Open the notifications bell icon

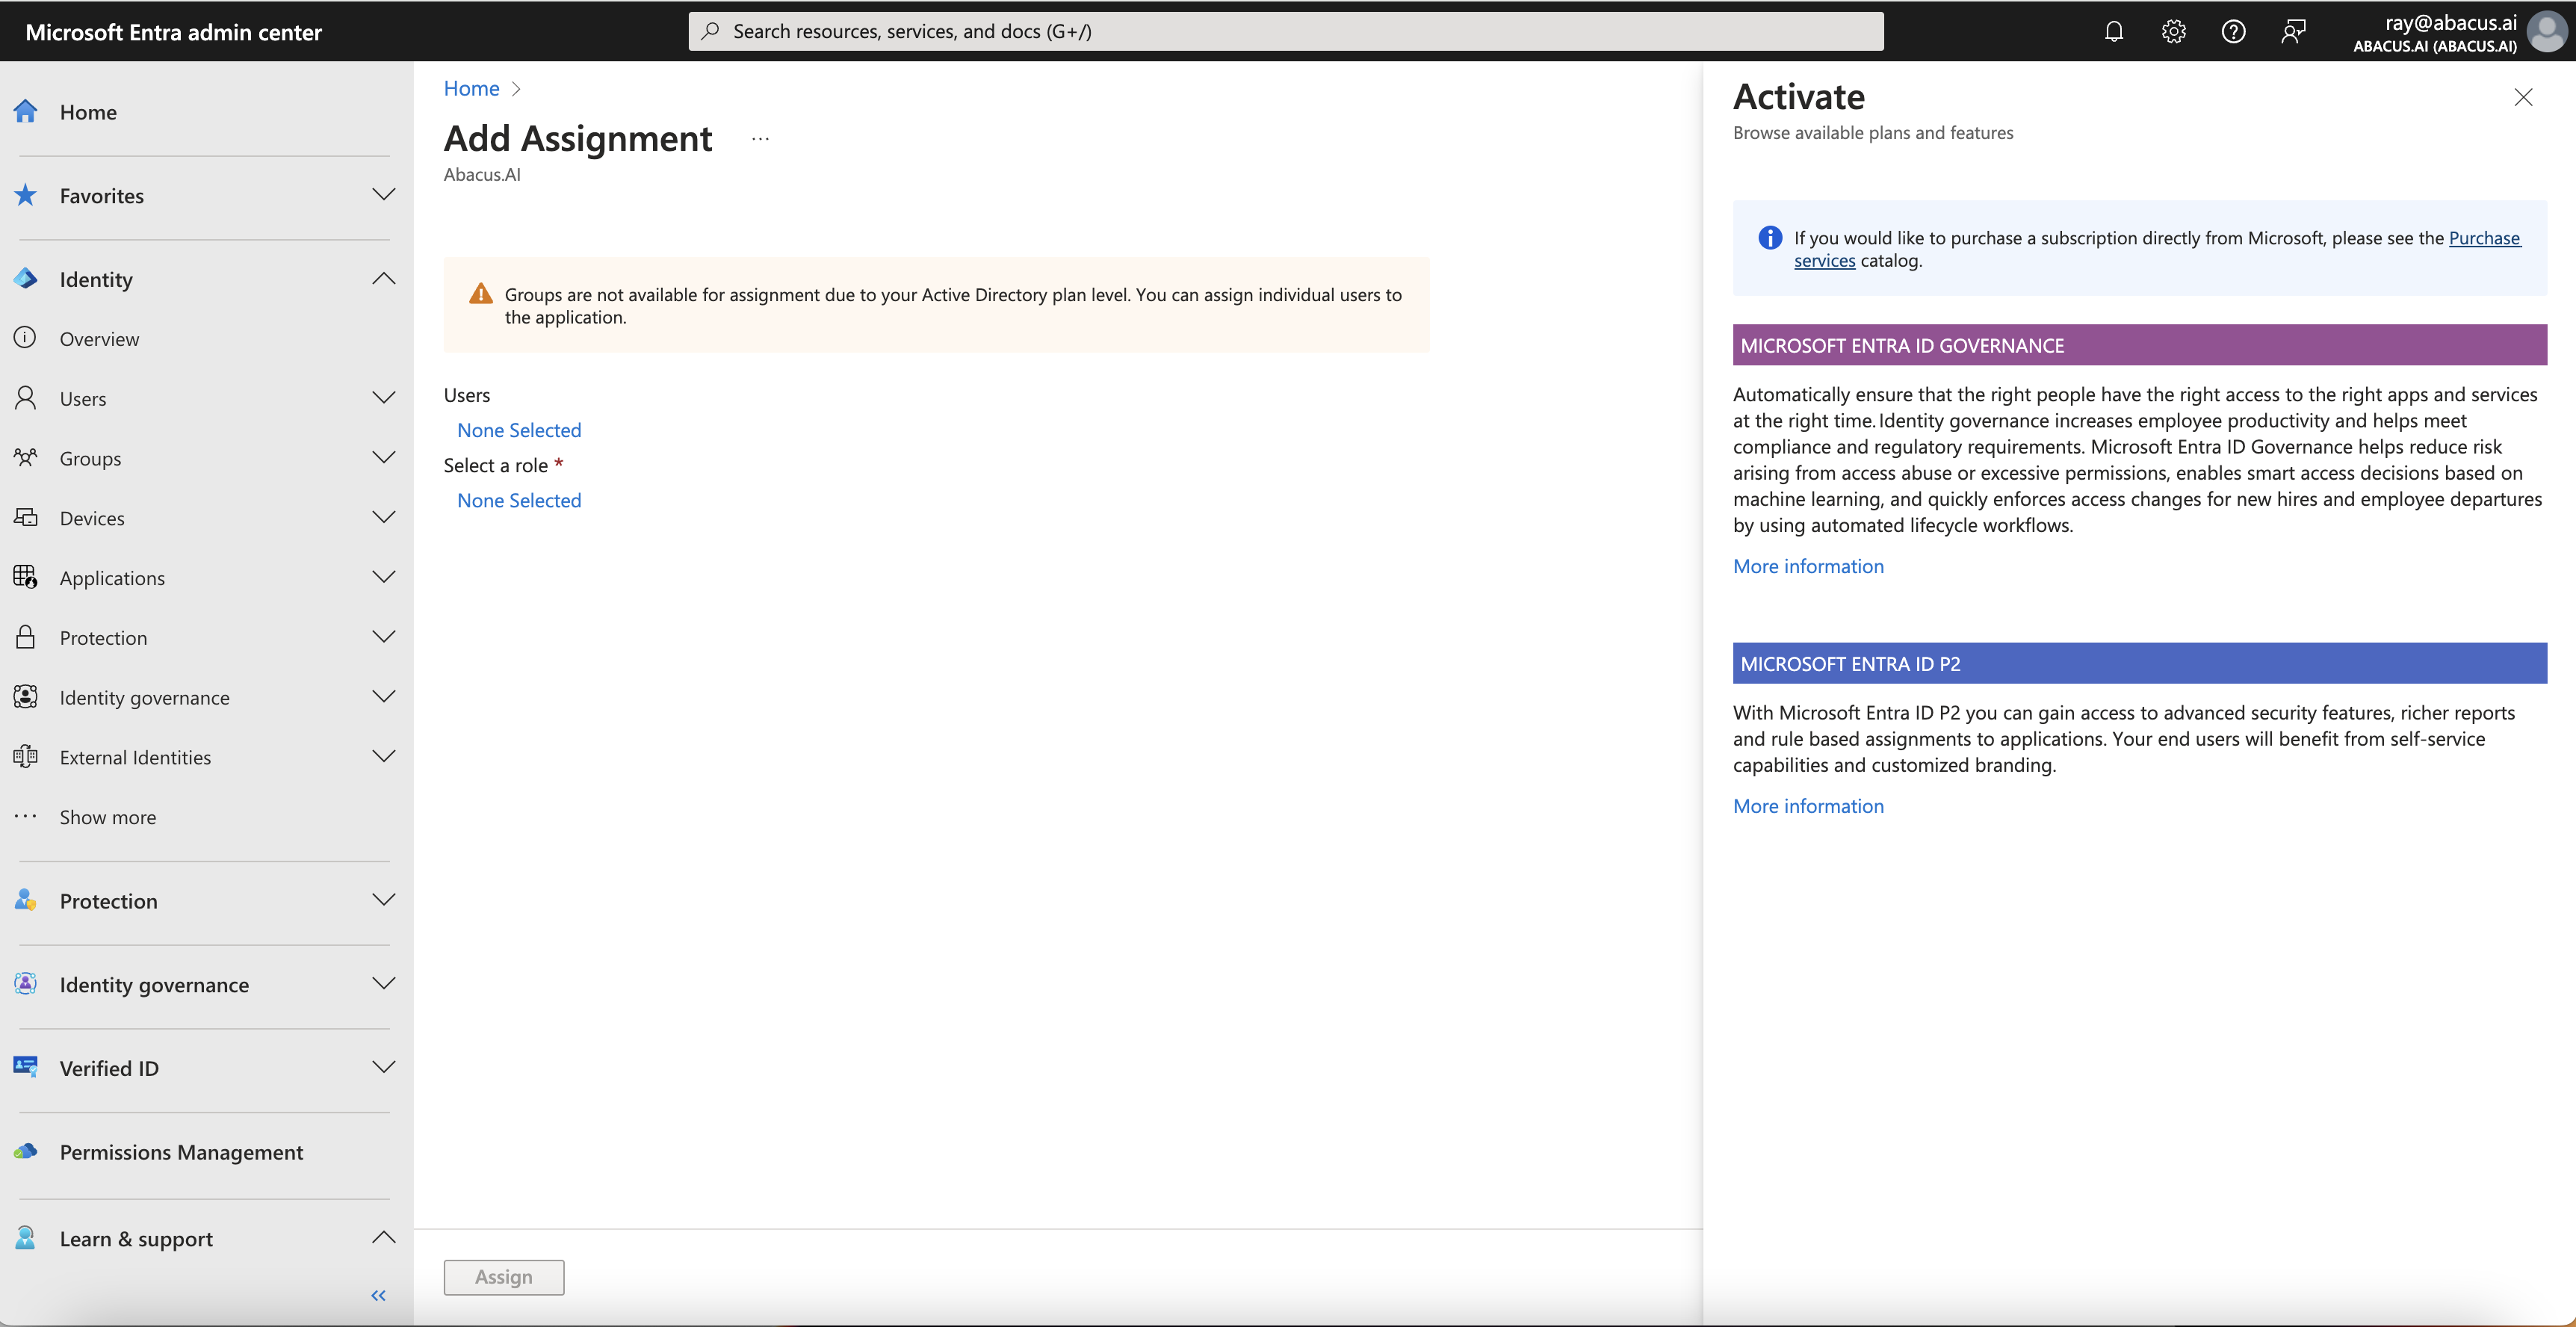pos(2114,31)
